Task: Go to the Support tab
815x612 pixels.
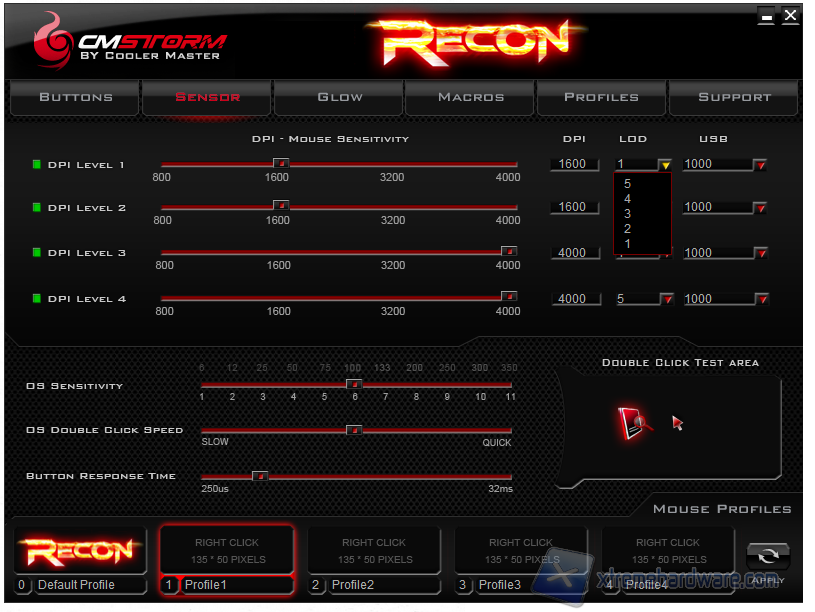Action: (x=734, y=97)
